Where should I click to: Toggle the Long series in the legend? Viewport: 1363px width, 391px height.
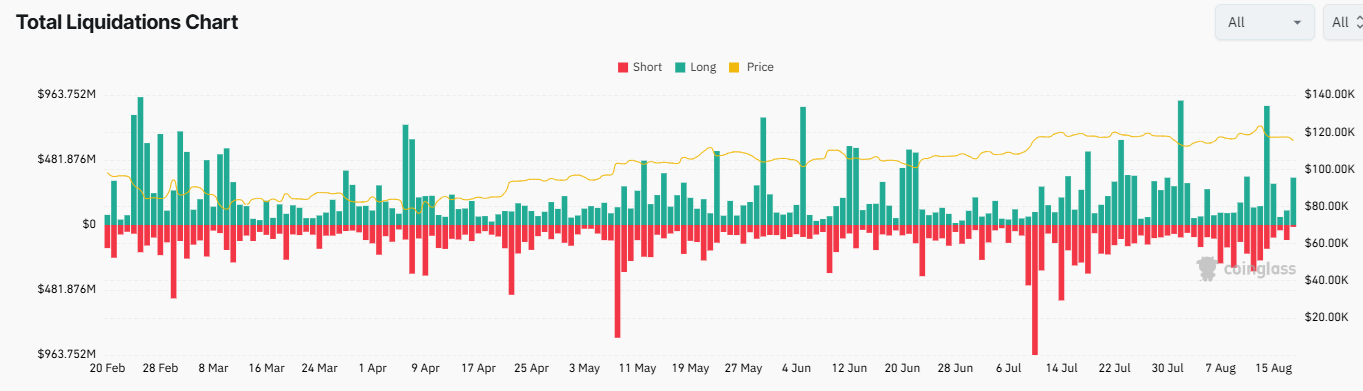pyautogui.click(x=696, y=67)
